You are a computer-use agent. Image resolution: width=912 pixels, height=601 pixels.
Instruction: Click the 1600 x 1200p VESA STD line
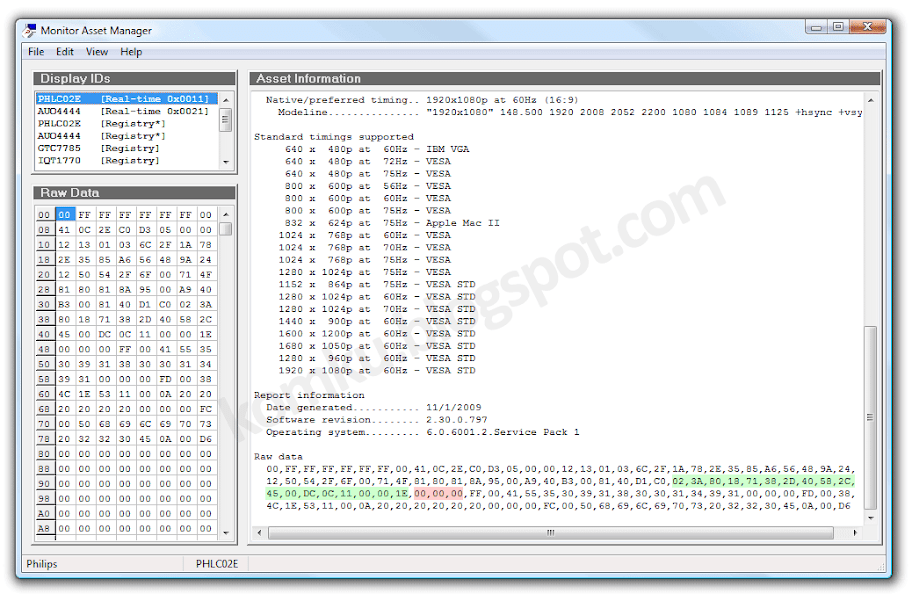click(376, 333)
